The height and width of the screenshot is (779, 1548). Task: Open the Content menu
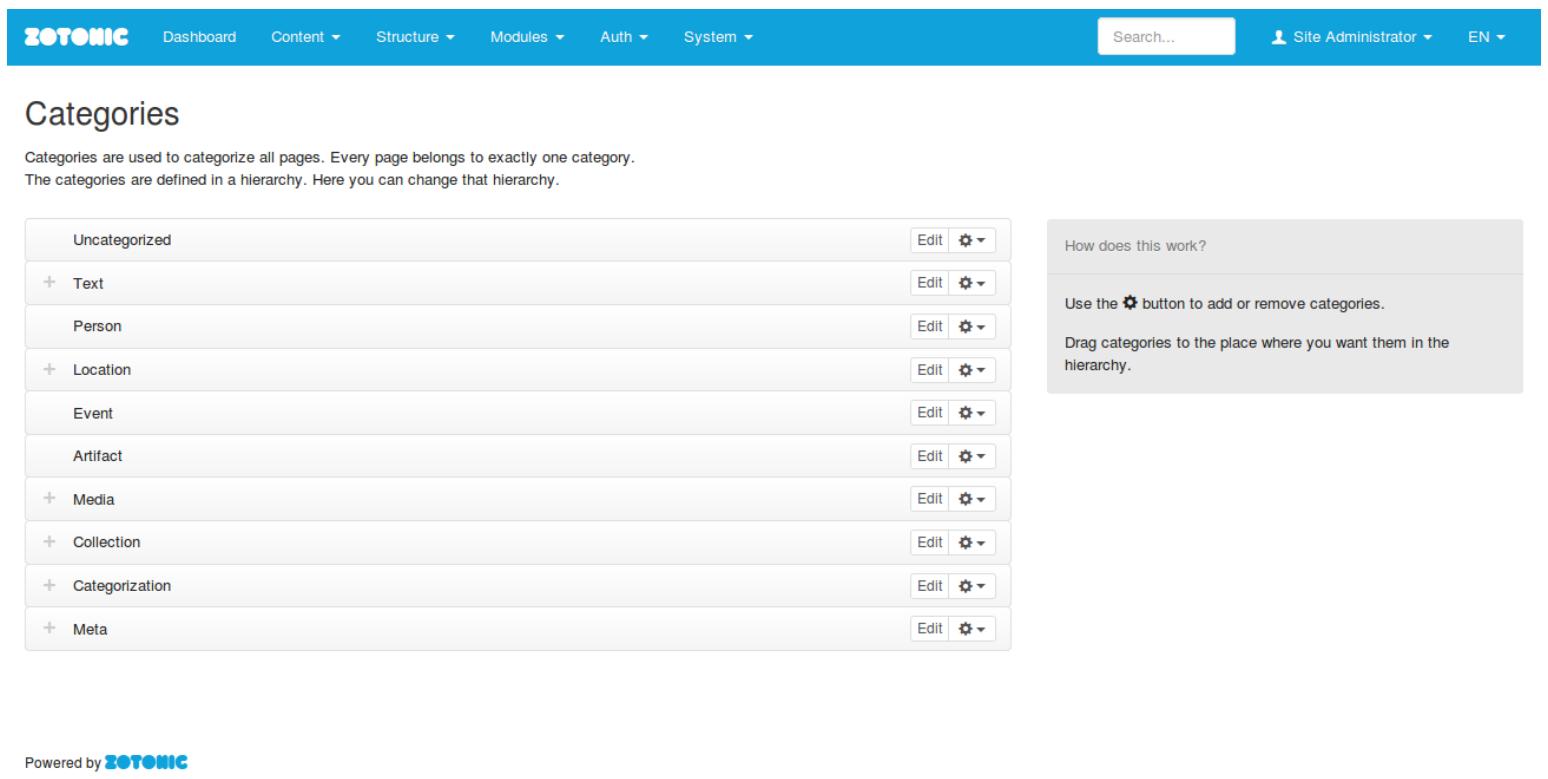pos(306,37)
